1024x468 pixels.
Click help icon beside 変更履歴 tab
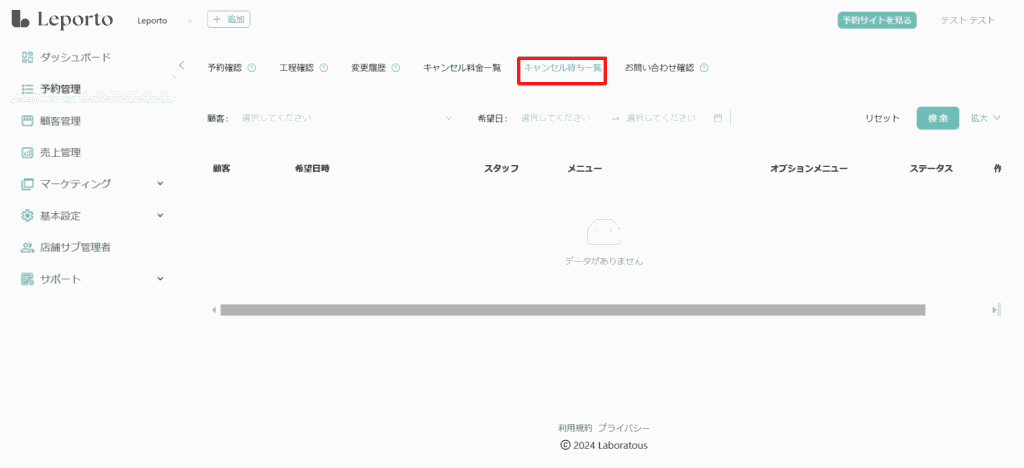(x=395, y=68)
